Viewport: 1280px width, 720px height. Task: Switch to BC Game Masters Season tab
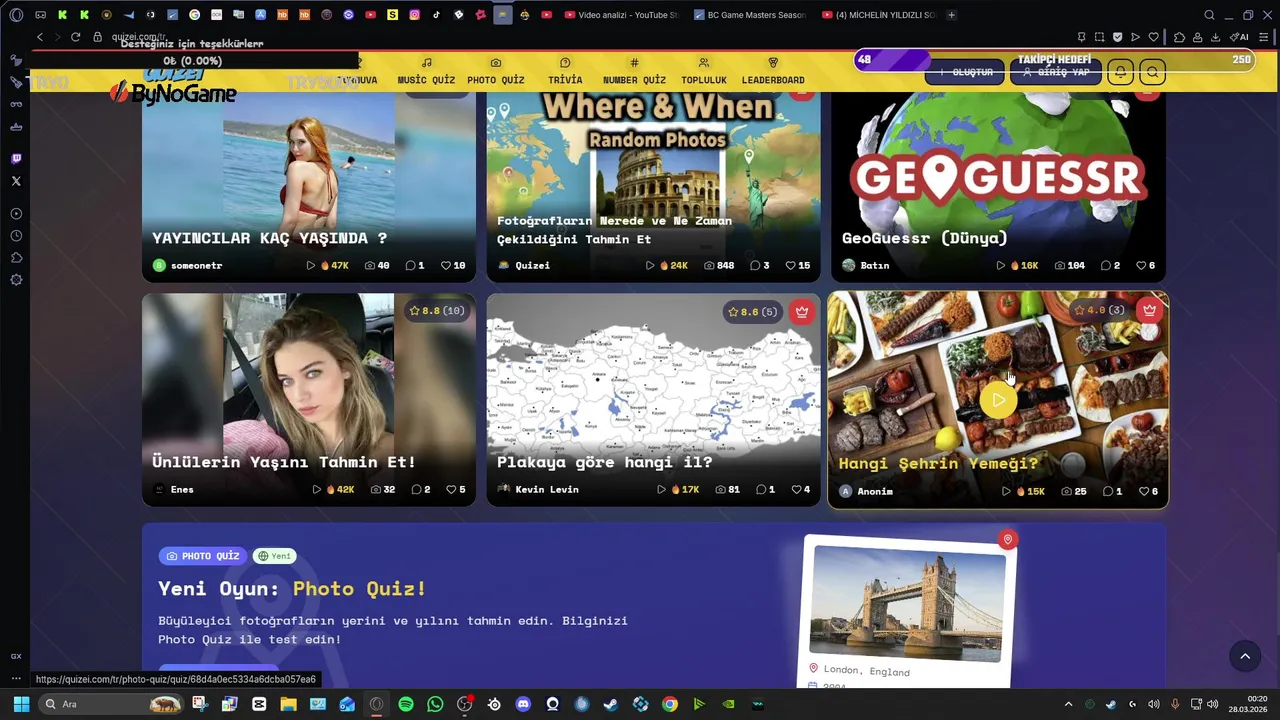[750, 15]
